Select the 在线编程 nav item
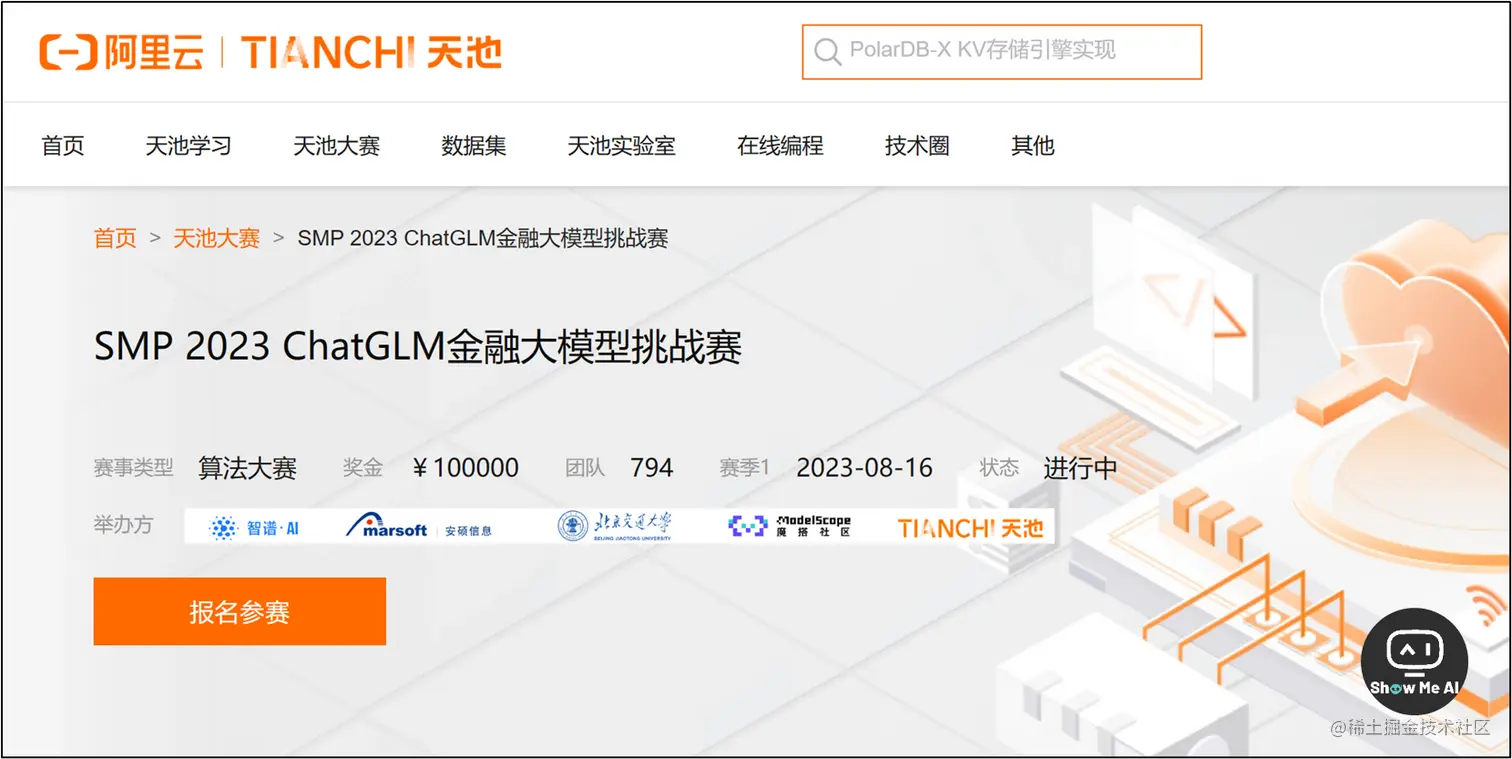This screenshot has height=759, width=1512. click(x=780, y=146)
